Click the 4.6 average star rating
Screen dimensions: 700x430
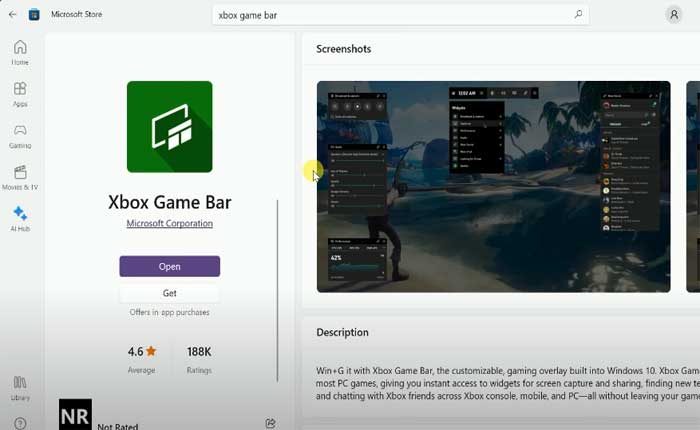click(142, 351)
